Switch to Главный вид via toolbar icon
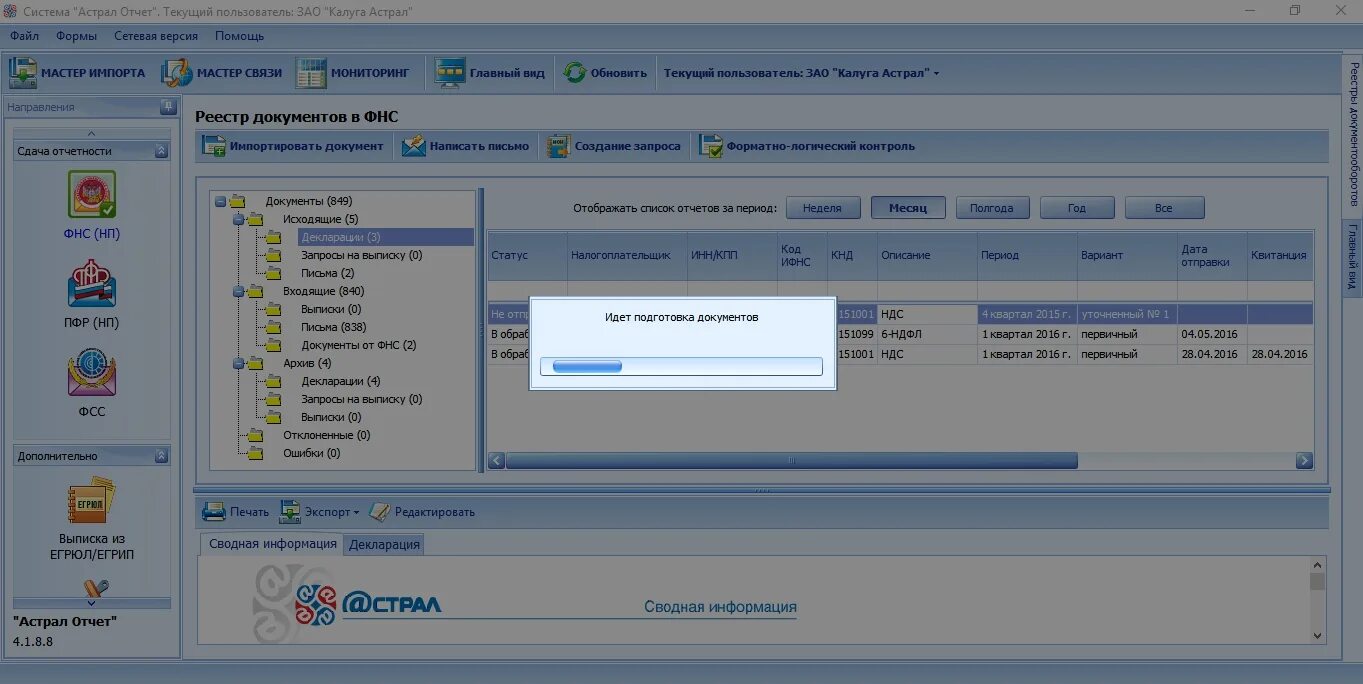Image resolution: width=1363 pixels, height=684 pixels. [451, 73]
